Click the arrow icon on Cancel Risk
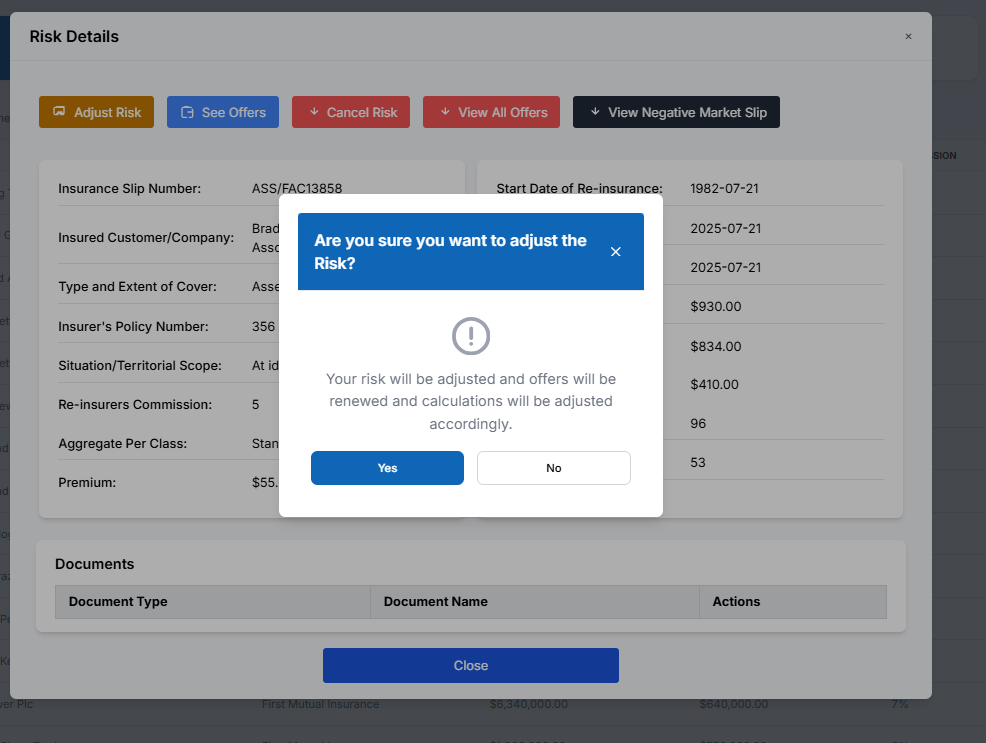 [314, 112]
